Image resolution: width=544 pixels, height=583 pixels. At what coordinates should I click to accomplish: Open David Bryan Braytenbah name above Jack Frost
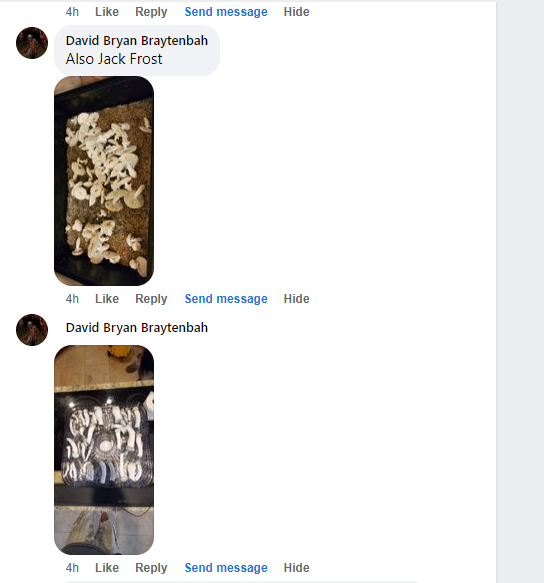(x=137, y=41)
